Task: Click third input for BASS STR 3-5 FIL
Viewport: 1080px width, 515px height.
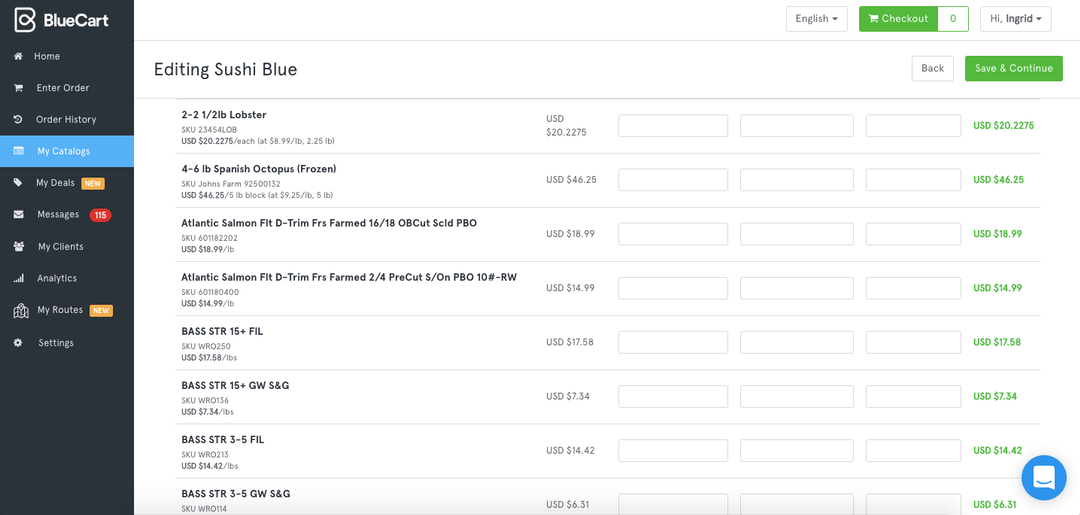Action: coord(913,450)
